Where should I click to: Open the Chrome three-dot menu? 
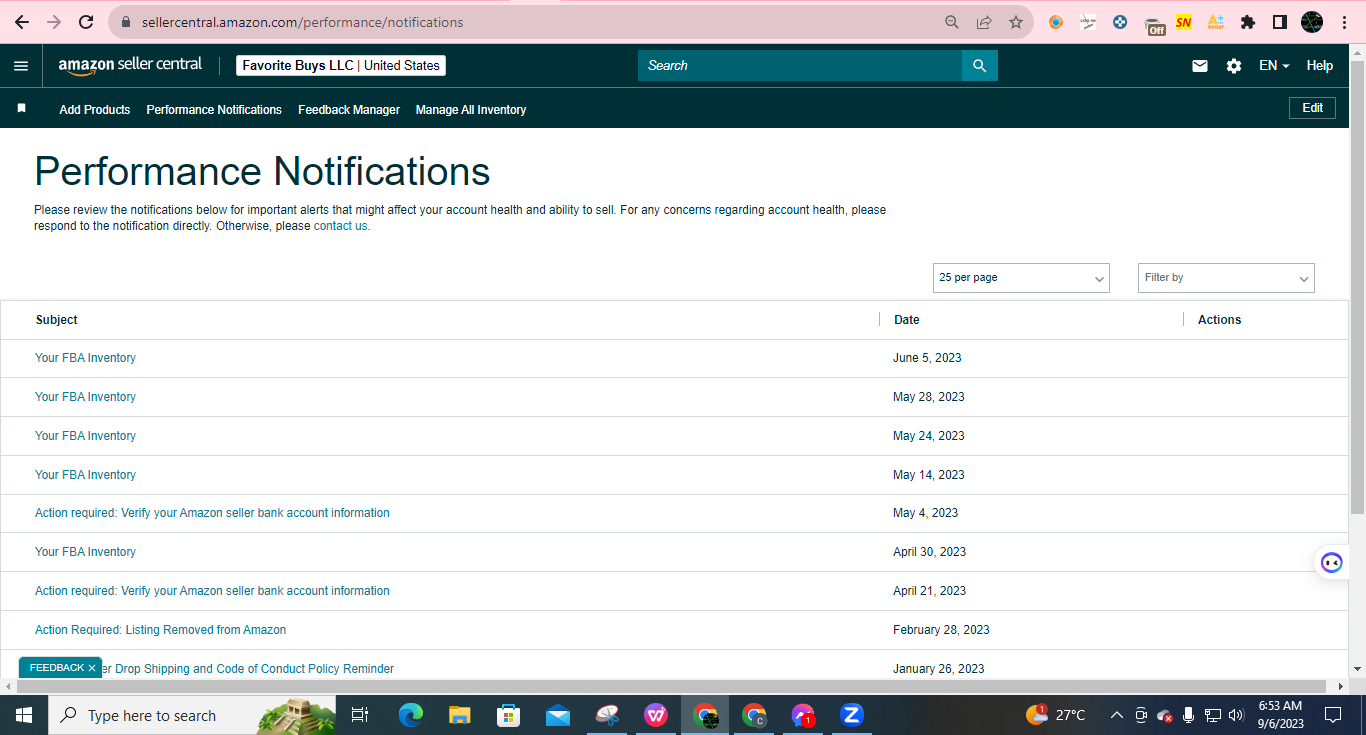[x=1345, y=22]
